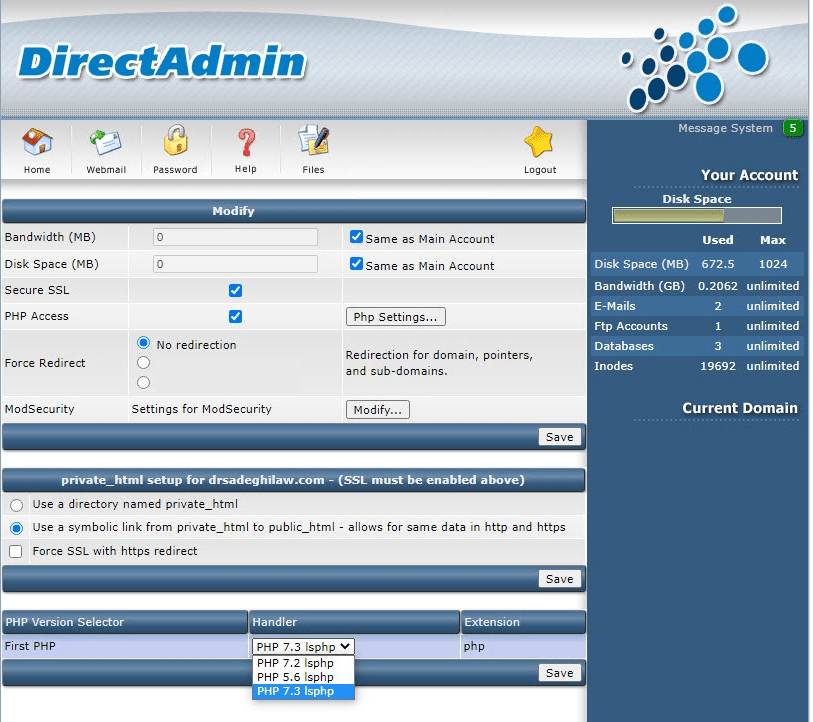Viewport: 813px width, 722px height.
Task: Click the Logout star icon
Action: (539, 143)
